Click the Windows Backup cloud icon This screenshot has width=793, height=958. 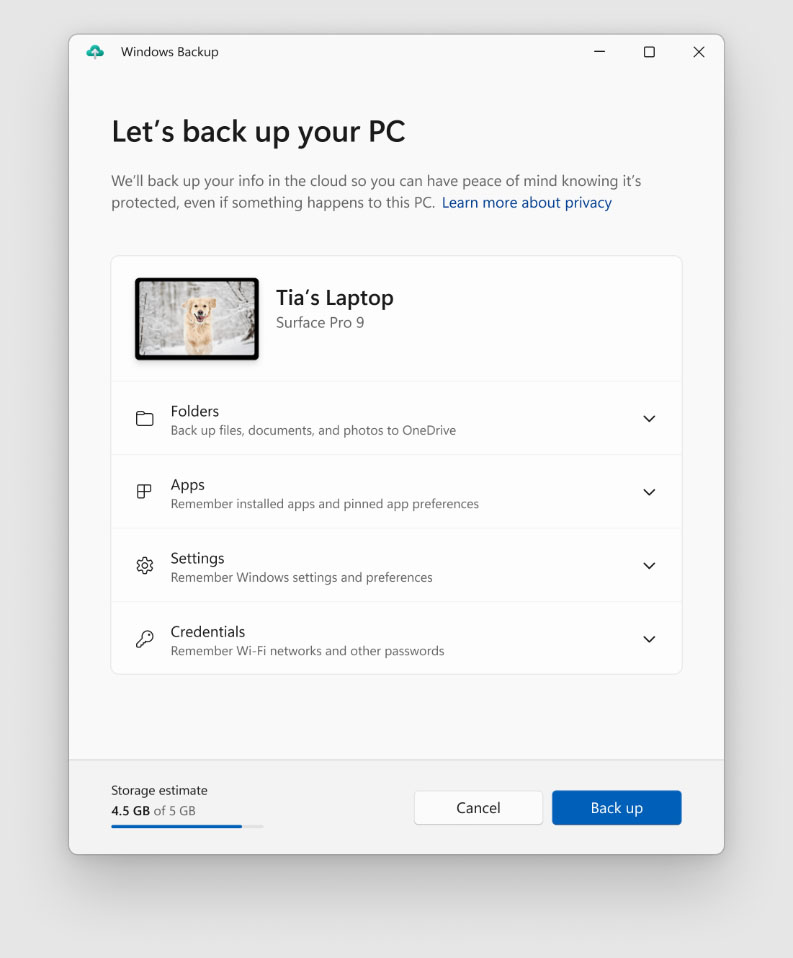[95, 52]
